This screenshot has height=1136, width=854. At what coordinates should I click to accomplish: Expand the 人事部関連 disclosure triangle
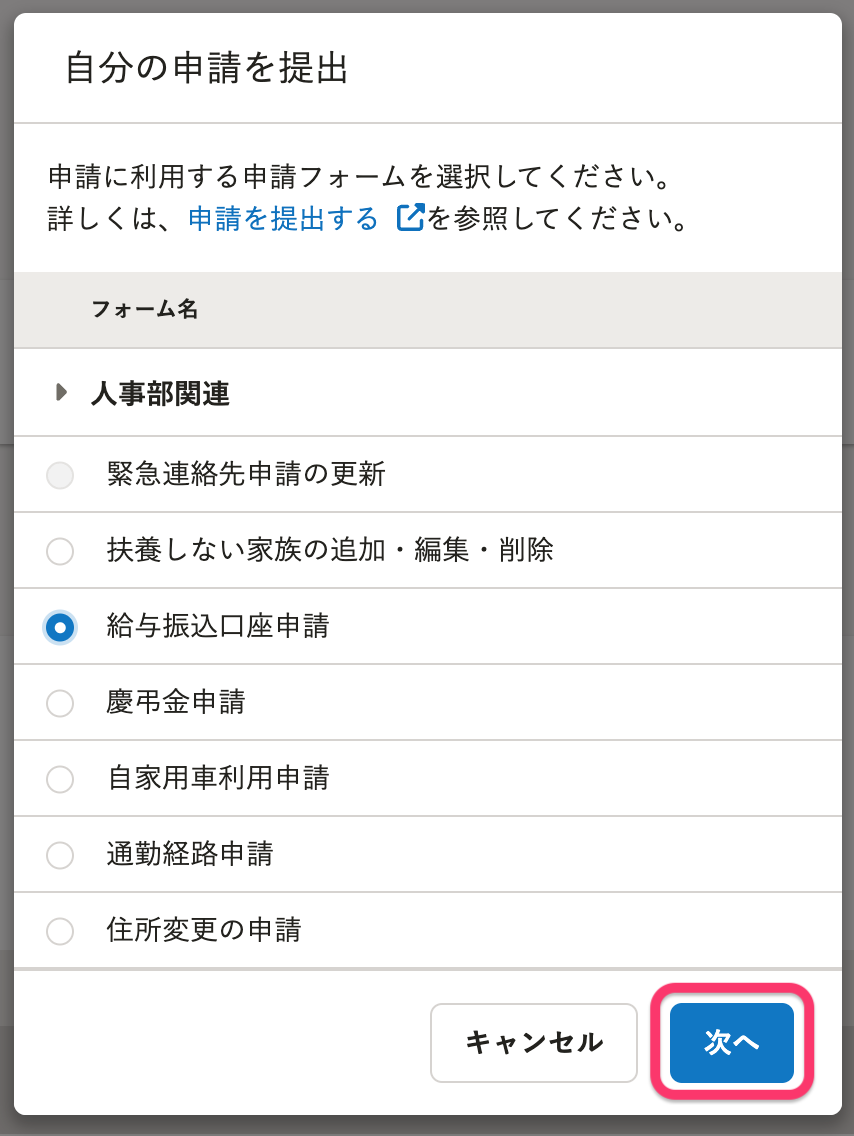62,393
